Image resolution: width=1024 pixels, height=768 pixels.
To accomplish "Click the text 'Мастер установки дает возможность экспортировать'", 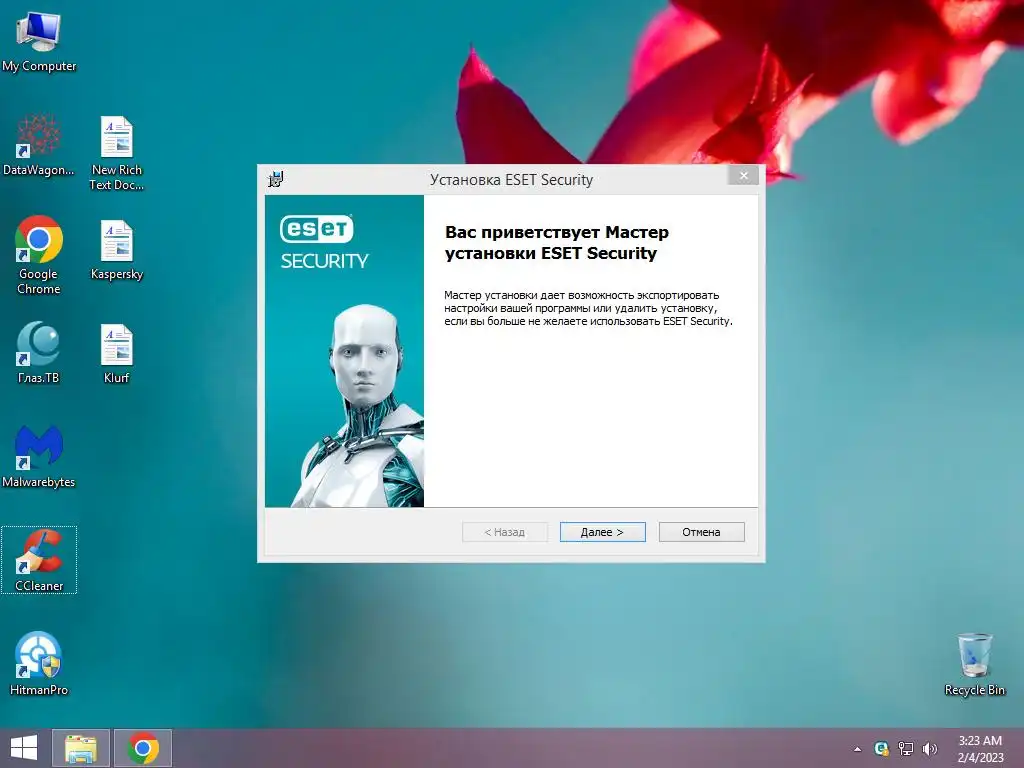I will [x=581, y=295].
